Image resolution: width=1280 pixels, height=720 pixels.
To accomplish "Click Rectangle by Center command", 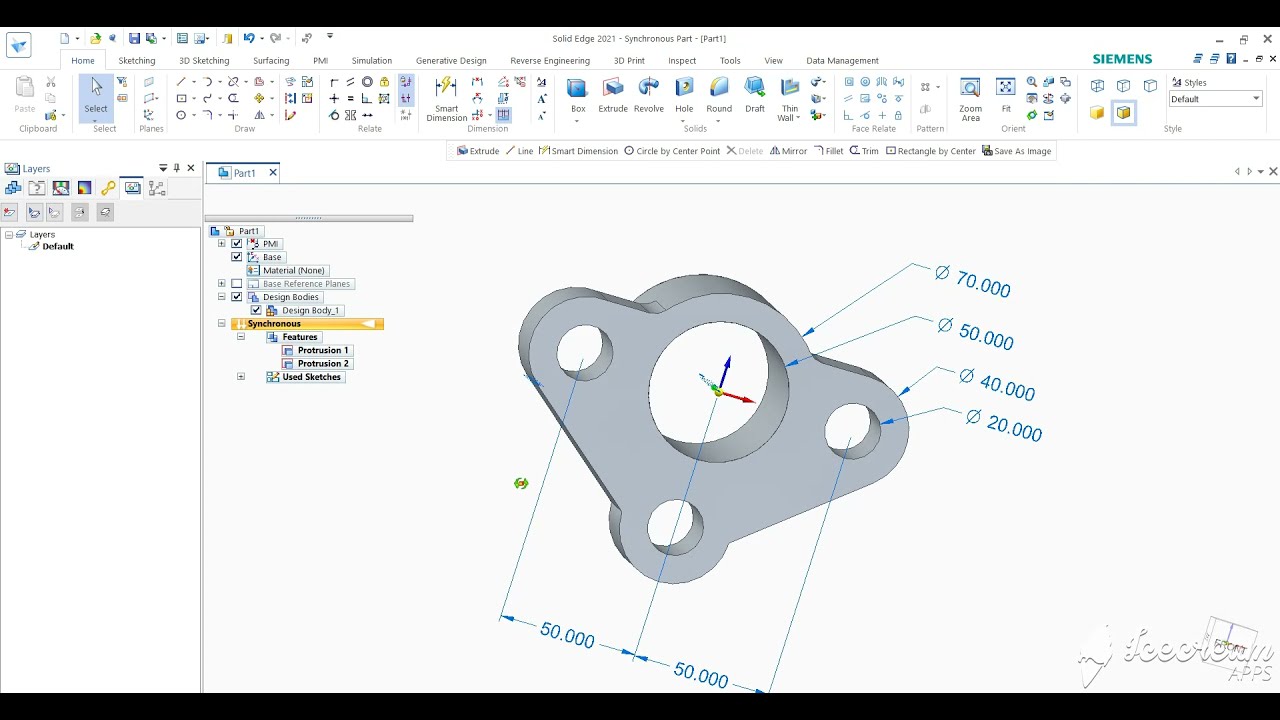I will (x=931, y=151).
